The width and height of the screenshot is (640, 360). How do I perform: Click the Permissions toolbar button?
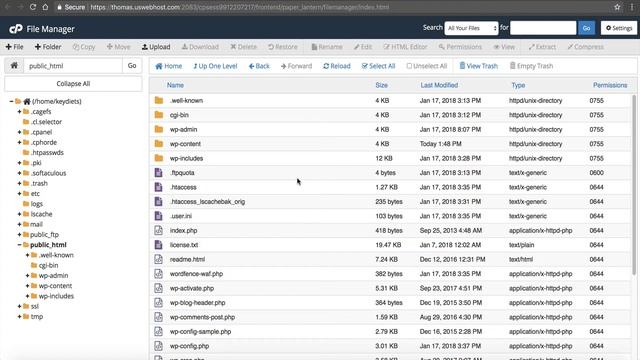[460, 47]
